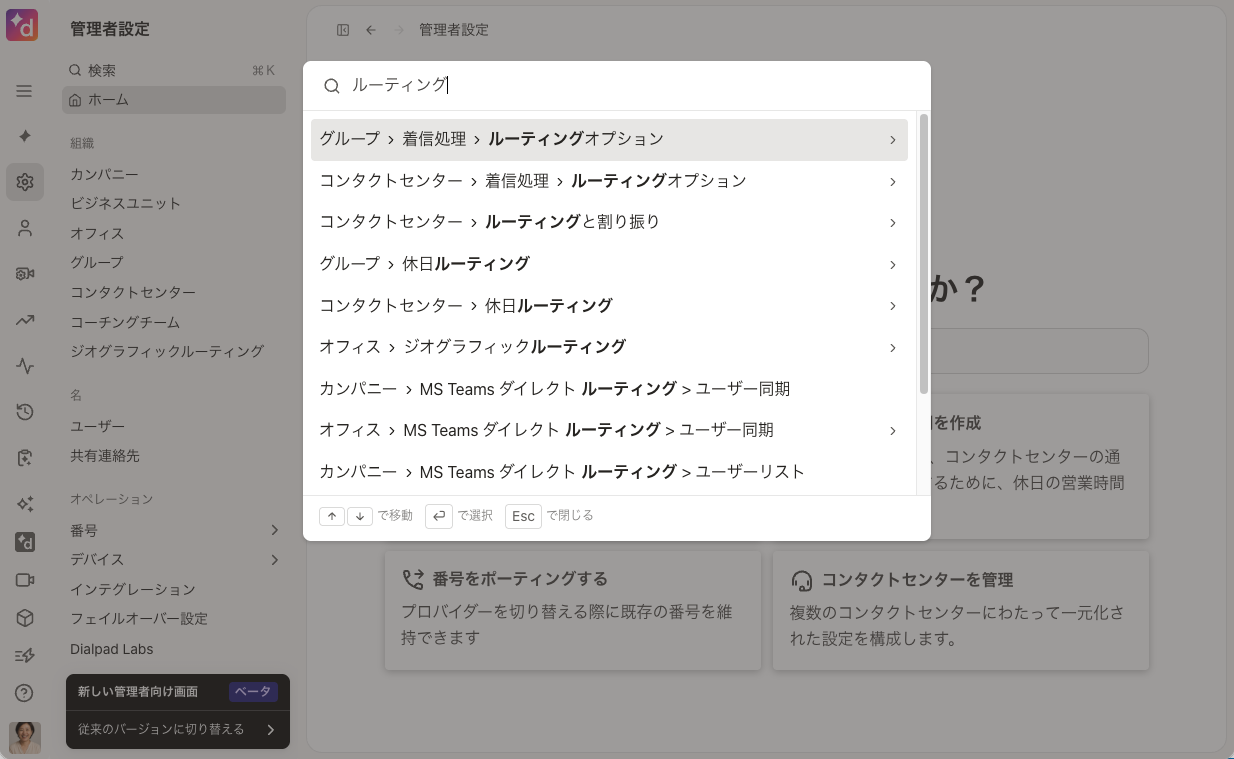Select オフィス > ジオグラフィックルーティング result

609,347
